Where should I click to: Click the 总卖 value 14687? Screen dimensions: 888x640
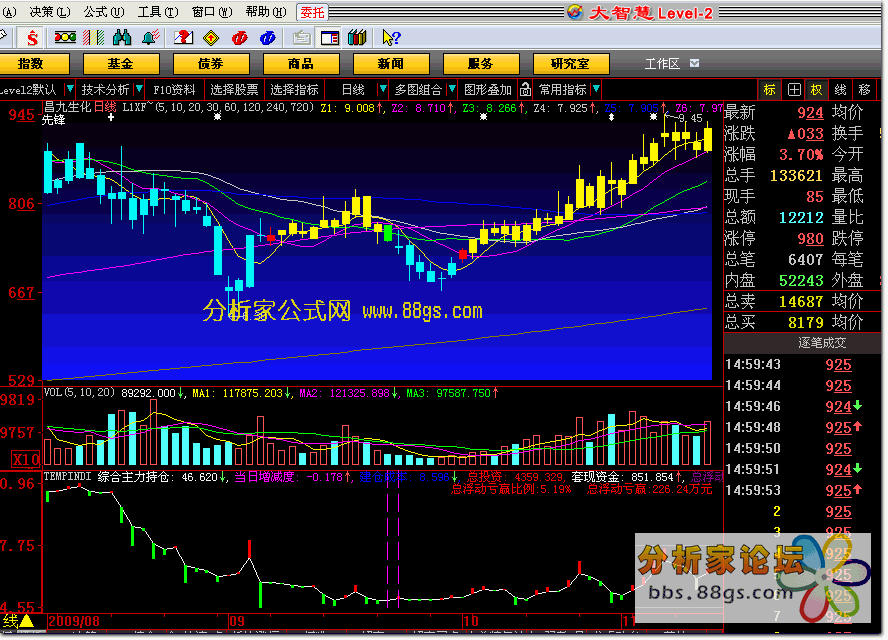click(801, 301)
